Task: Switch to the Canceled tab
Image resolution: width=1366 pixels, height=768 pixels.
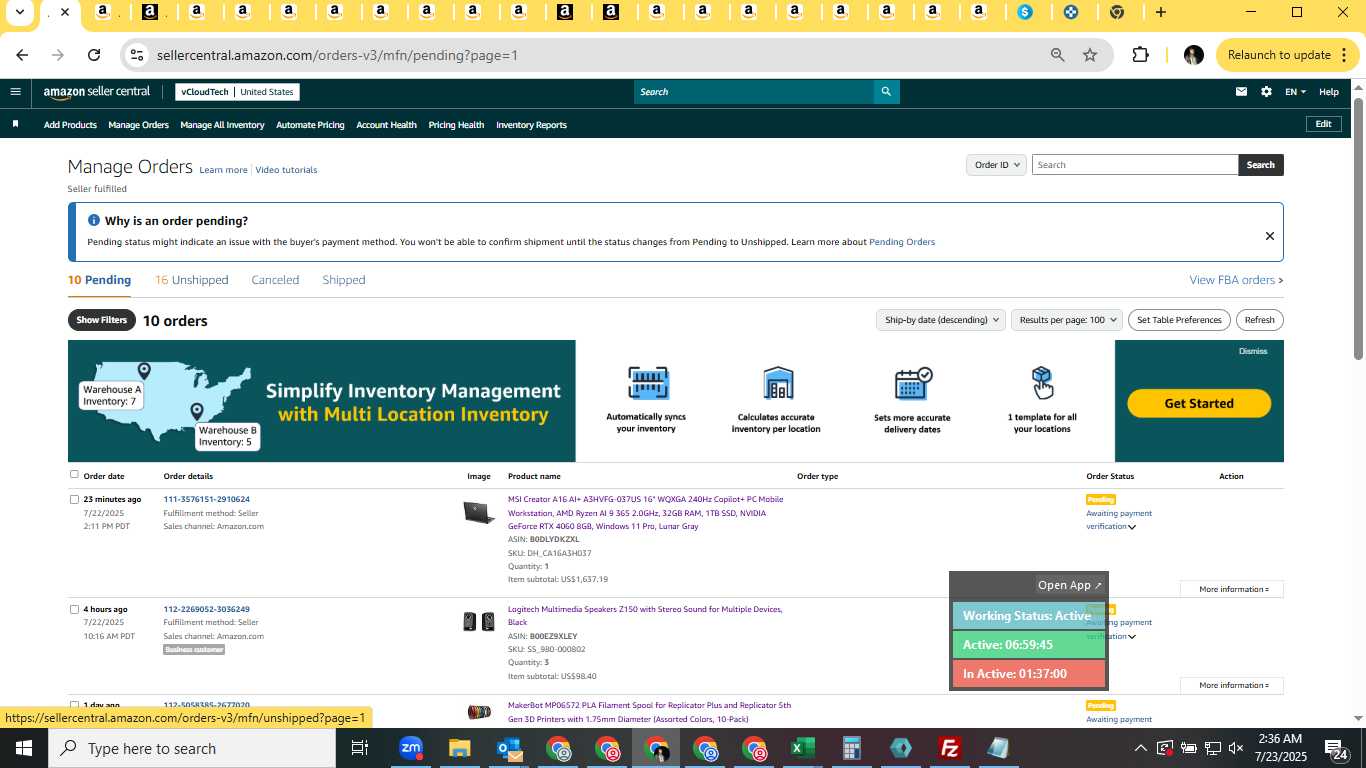Action: pos(275,280)
